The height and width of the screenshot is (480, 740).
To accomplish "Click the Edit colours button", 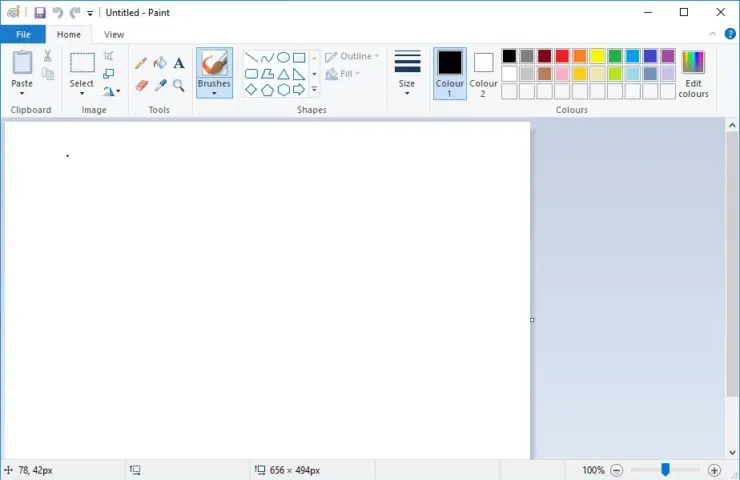I will coord(693,73).
